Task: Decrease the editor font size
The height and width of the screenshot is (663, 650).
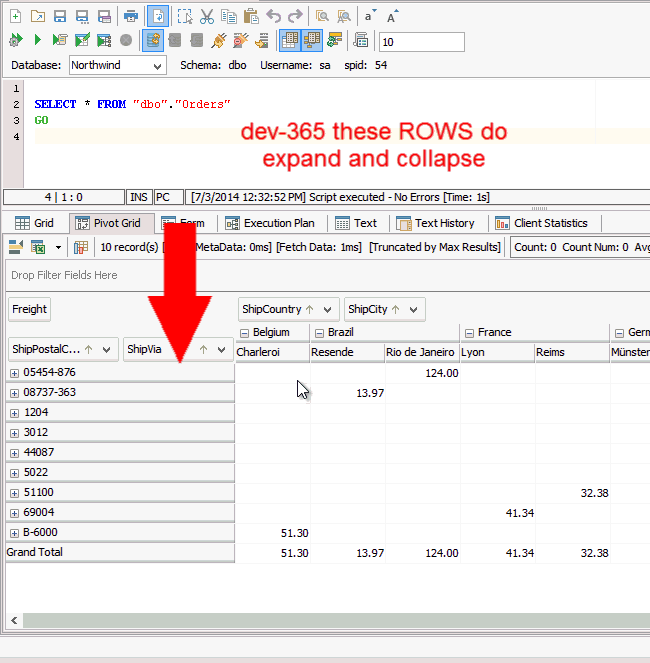Action: tap(370, 16)
